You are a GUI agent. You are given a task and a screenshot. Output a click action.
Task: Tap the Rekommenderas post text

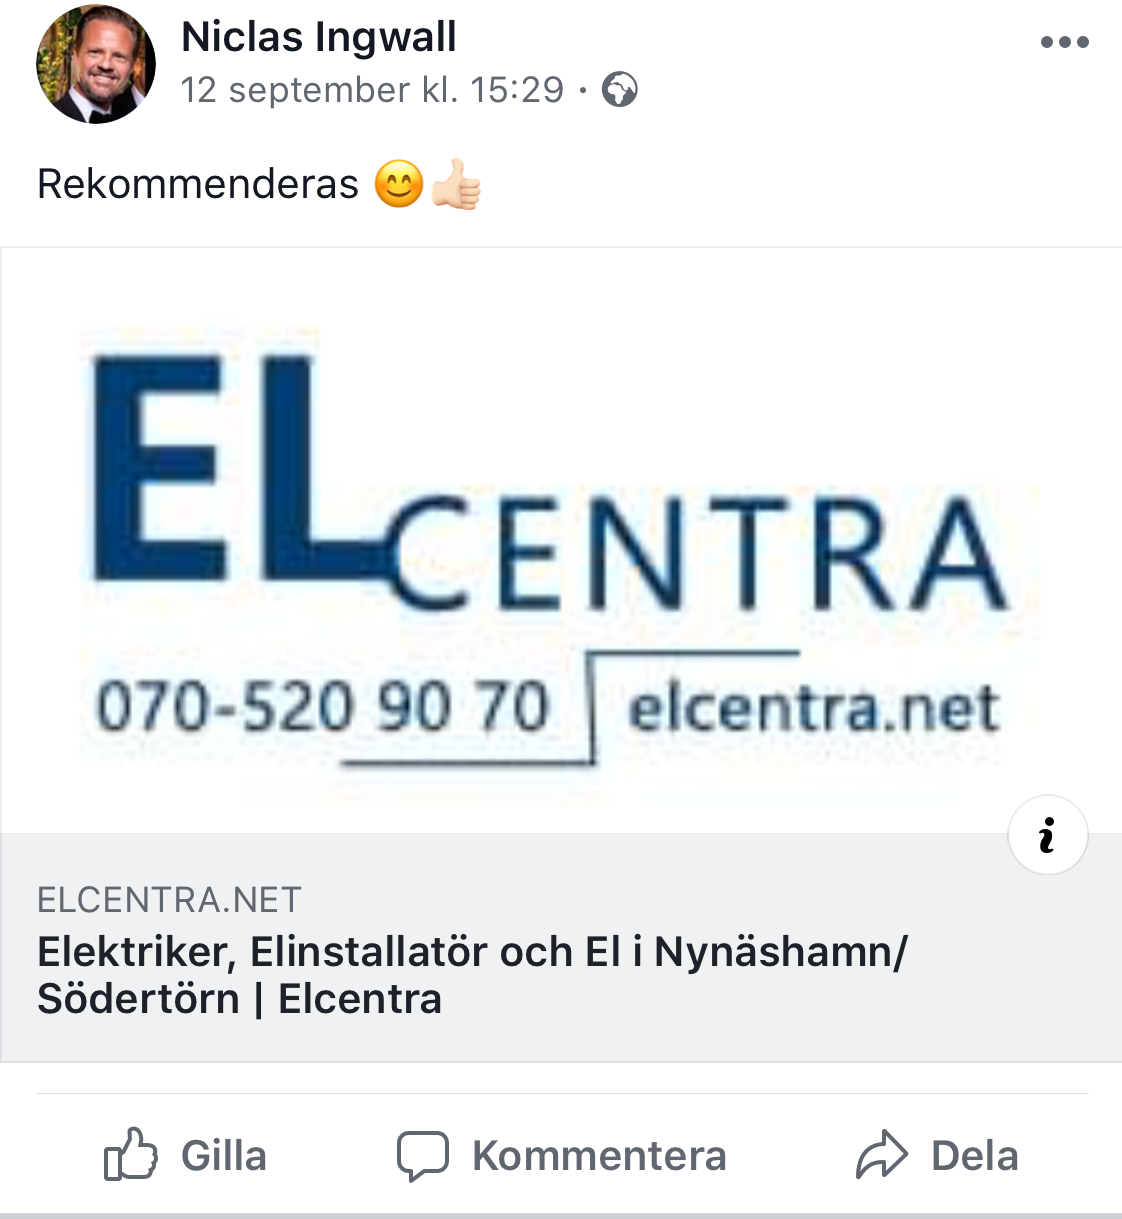click(x=198, y=184)
